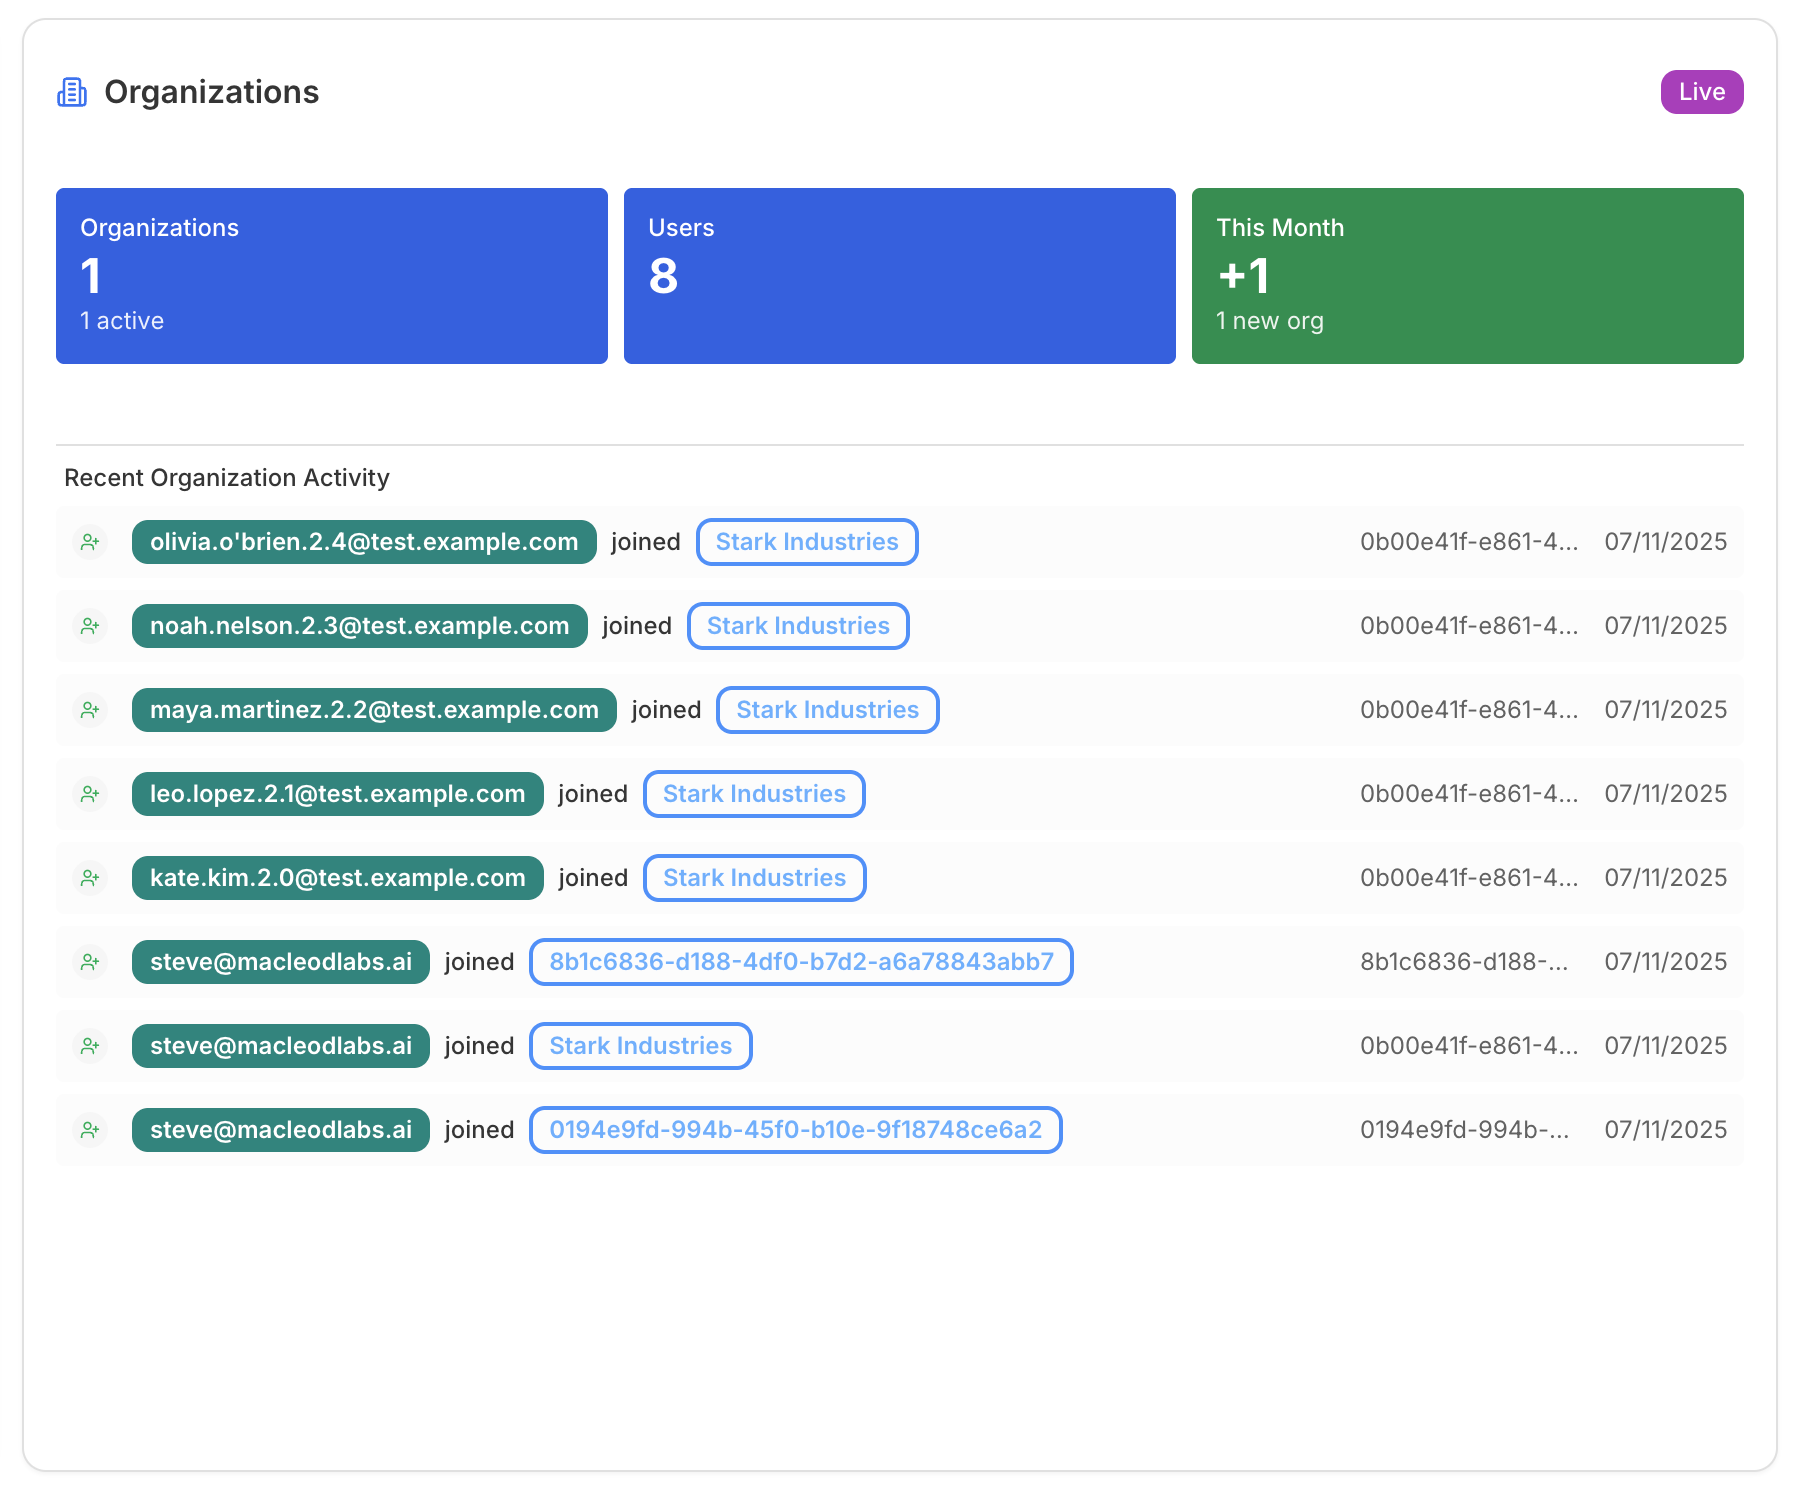Select Stark Industries tag in noah.nelson row
Viewport: 1800px width, 1494px height.
tap(797, 626)
